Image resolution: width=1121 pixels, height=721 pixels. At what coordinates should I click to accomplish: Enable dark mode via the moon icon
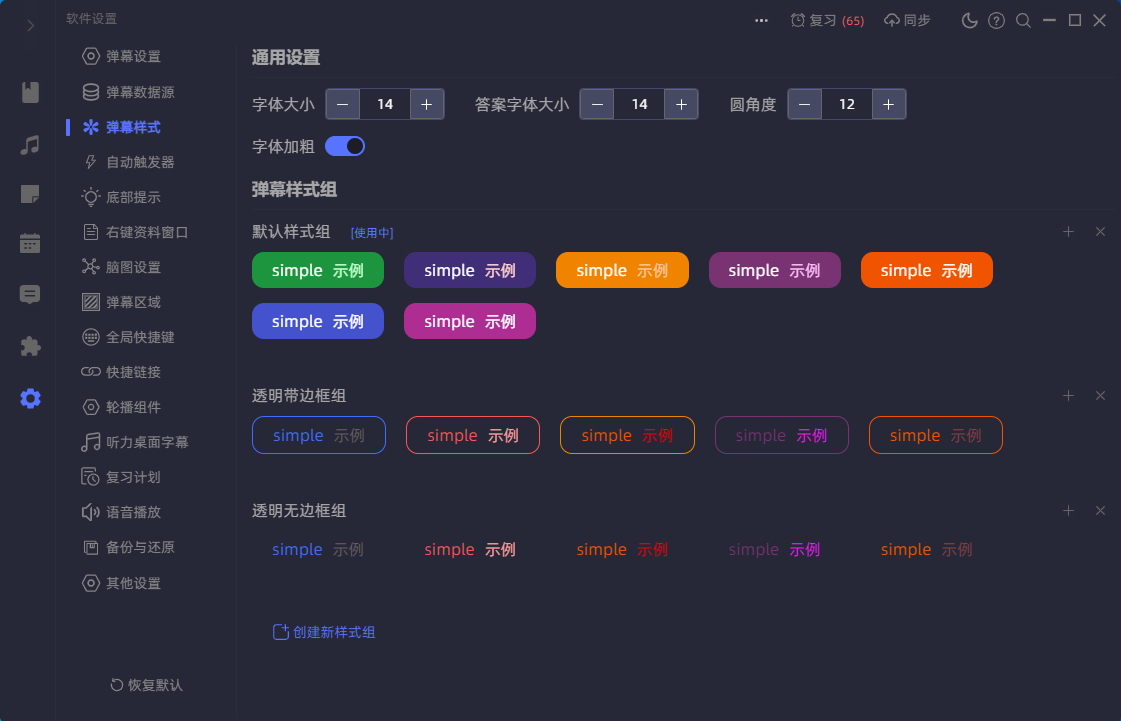[969, 19]
